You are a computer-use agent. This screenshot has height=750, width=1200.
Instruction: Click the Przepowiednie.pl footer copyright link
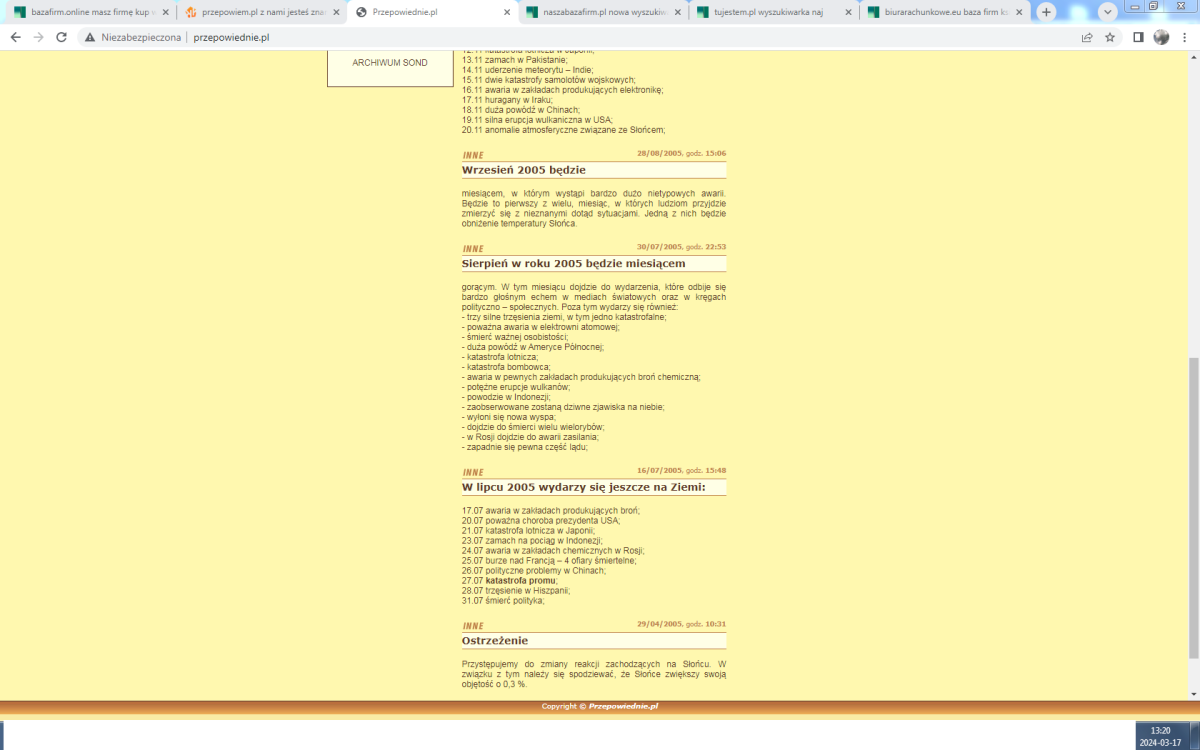[x=623, y=706]
